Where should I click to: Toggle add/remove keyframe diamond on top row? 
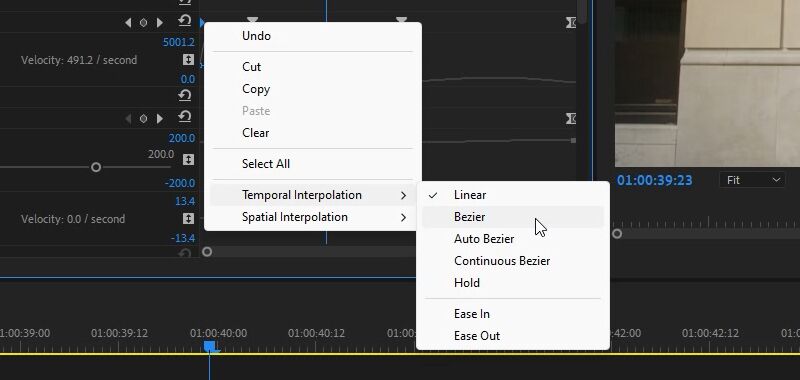(144, 22)
